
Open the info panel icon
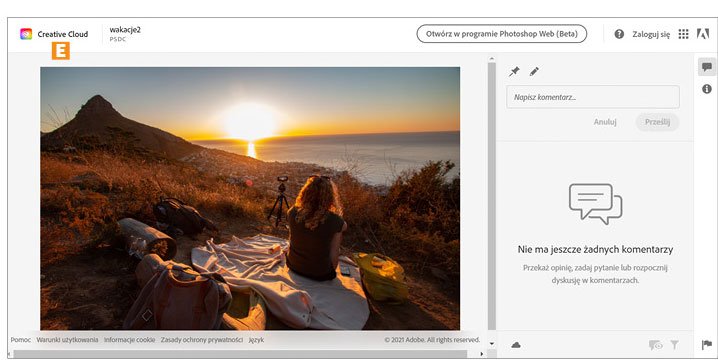click(707, 89)
